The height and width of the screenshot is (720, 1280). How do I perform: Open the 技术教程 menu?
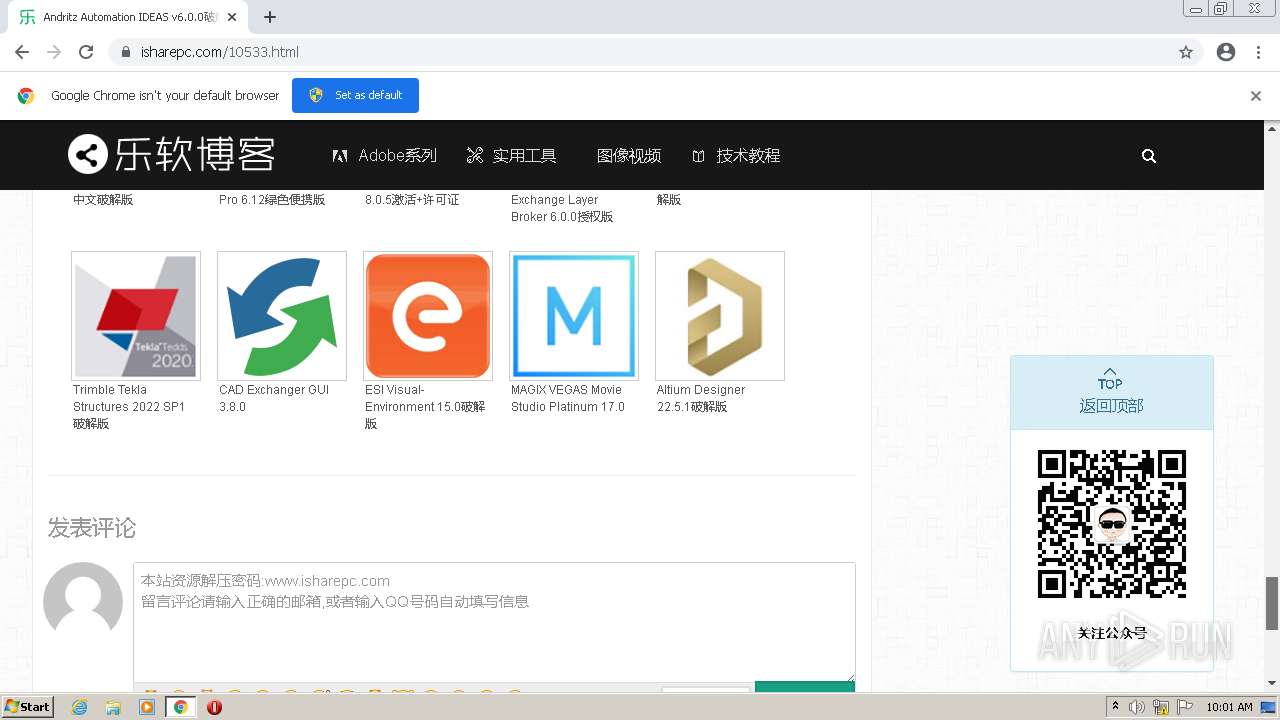(736, 156)
